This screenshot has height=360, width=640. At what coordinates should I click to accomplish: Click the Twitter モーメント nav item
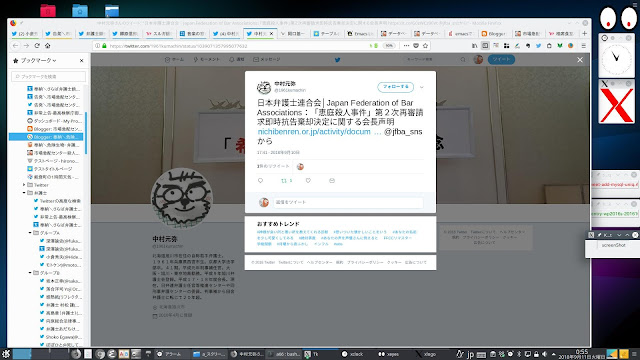(207, 60)
